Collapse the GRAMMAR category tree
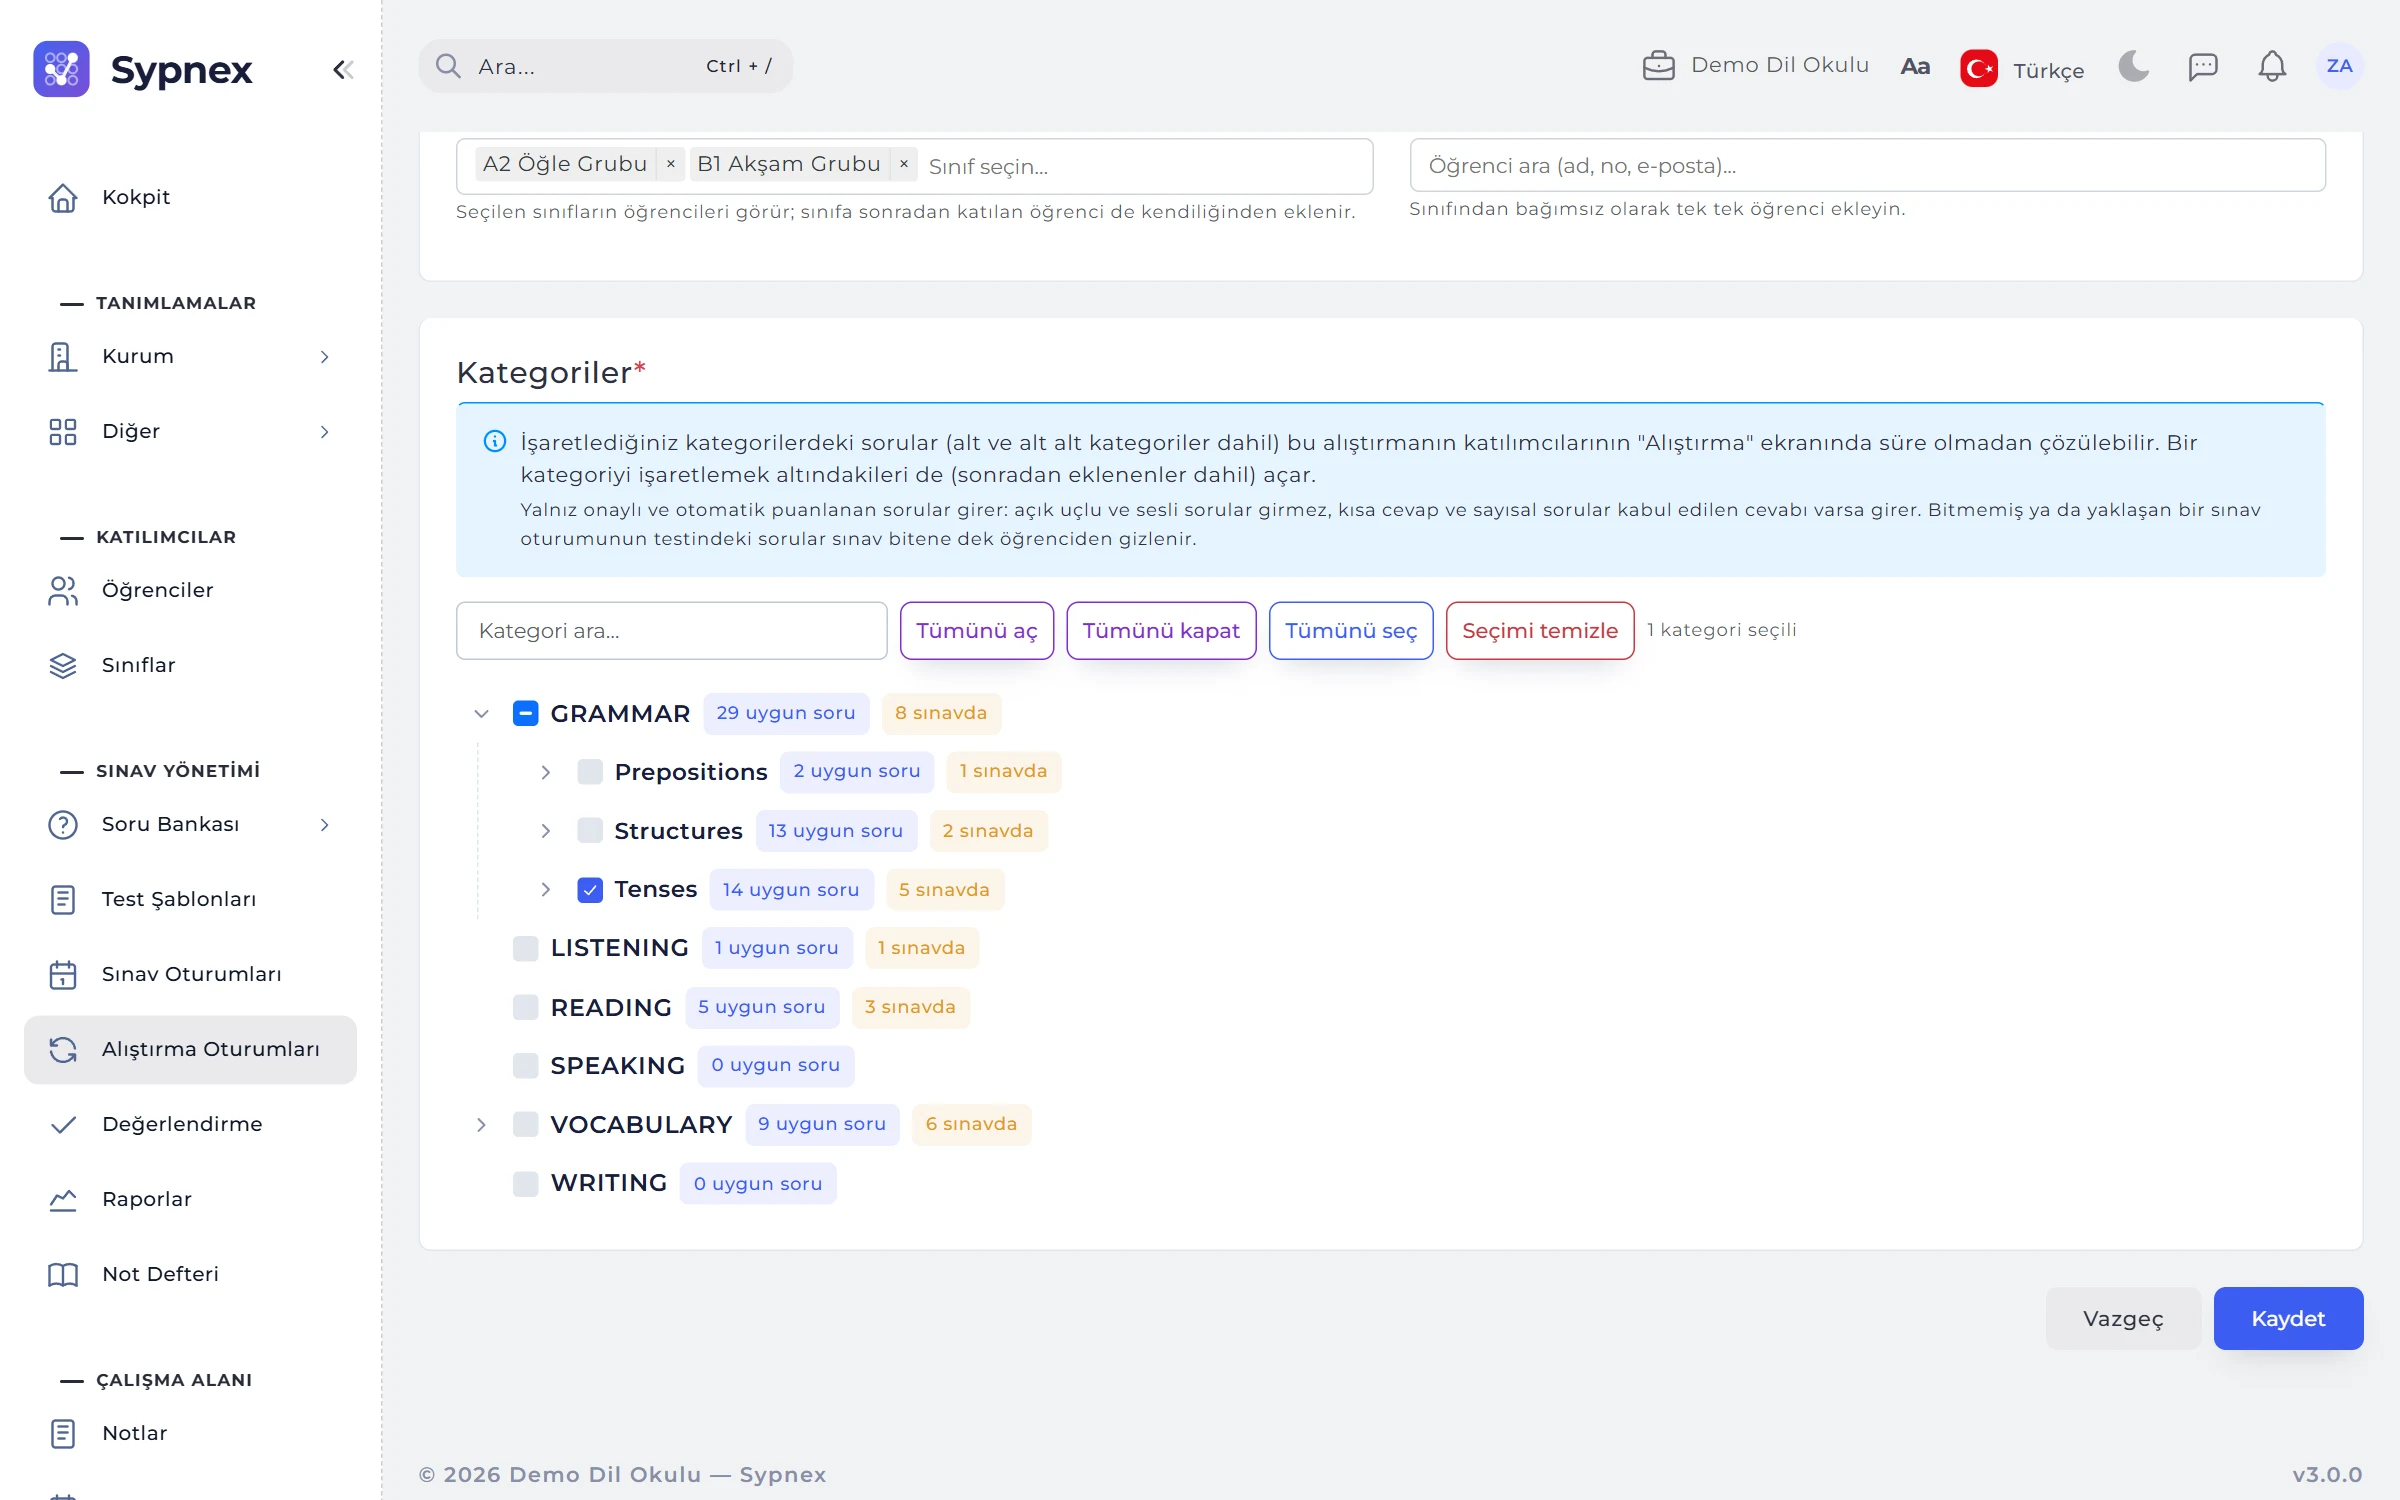This screenshot has width=2400, height=1500. click(481, 713)
